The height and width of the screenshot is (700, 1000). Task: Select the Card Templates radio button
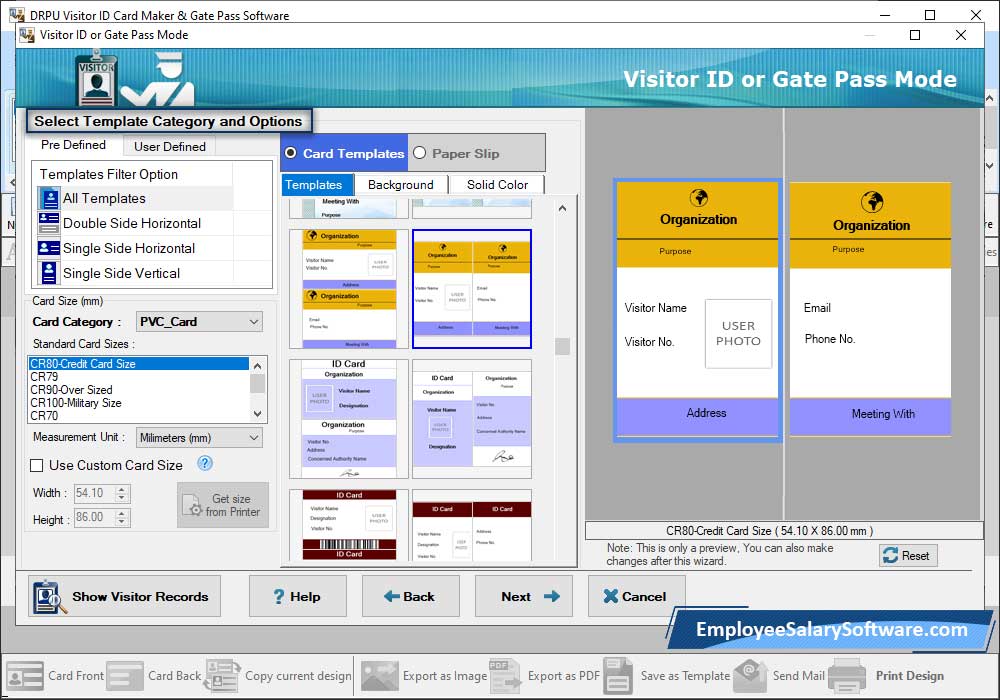[291, 153]
